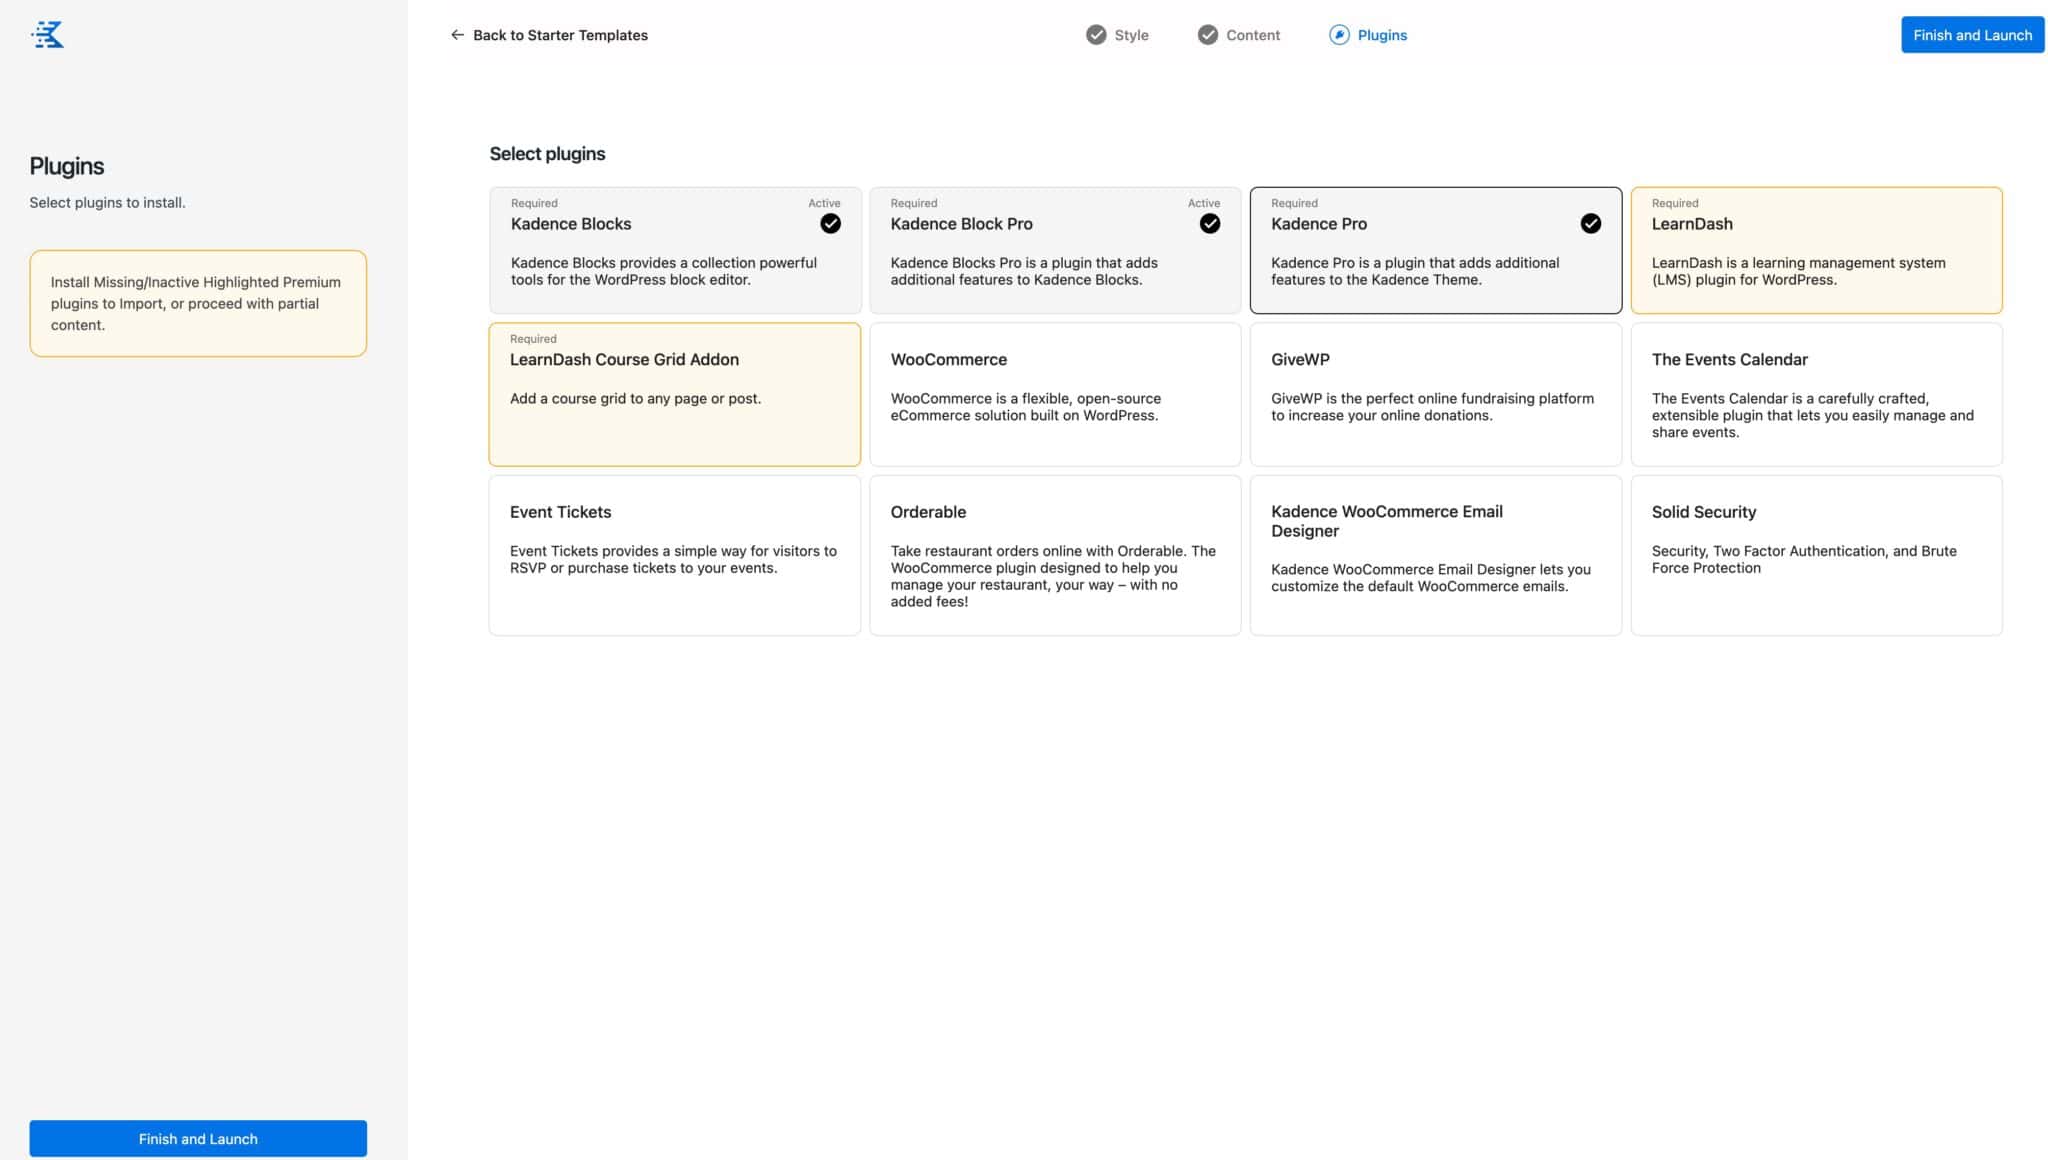Click the checkmark on Kadence Block Pro card
Screen dimensions: 2048x1160
point(1210,223)
